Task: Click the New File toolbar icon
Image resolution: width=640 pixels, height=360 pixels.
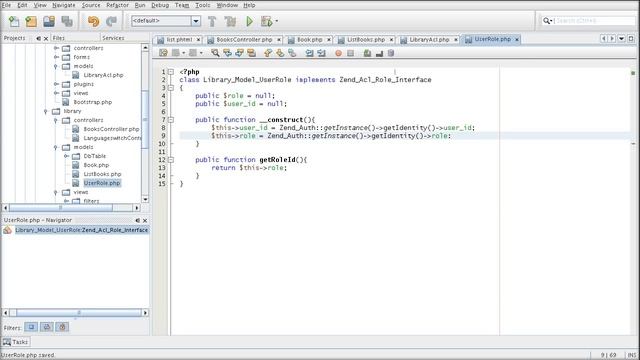Action: click(14, 21)
